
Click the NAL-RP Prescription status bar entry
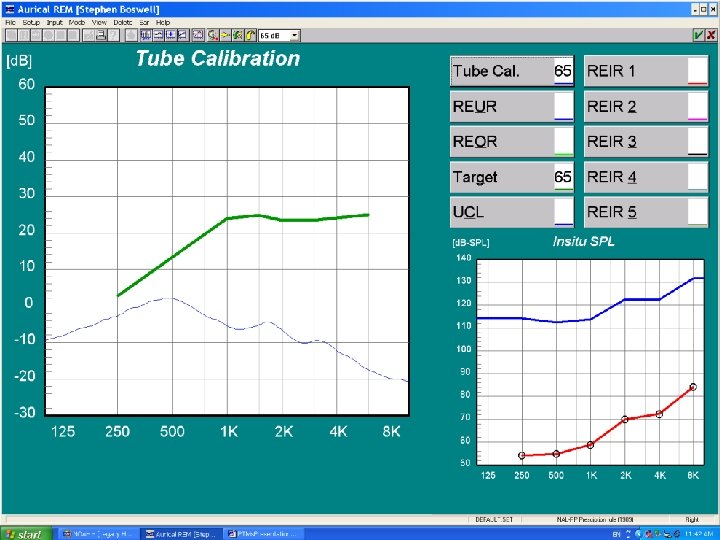(595, 519)
